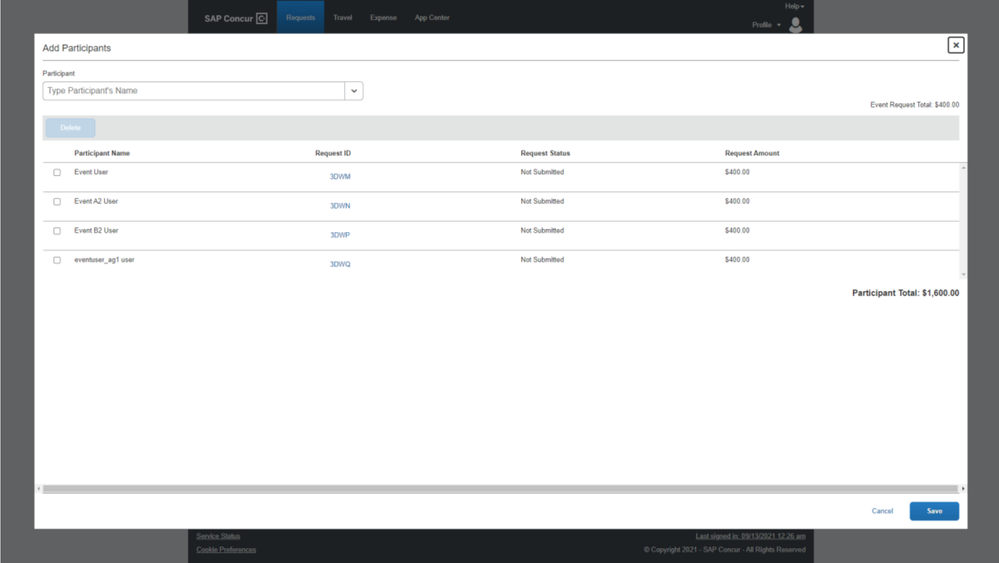Click the Event Request Total $400.00 text

coord(914,104)
